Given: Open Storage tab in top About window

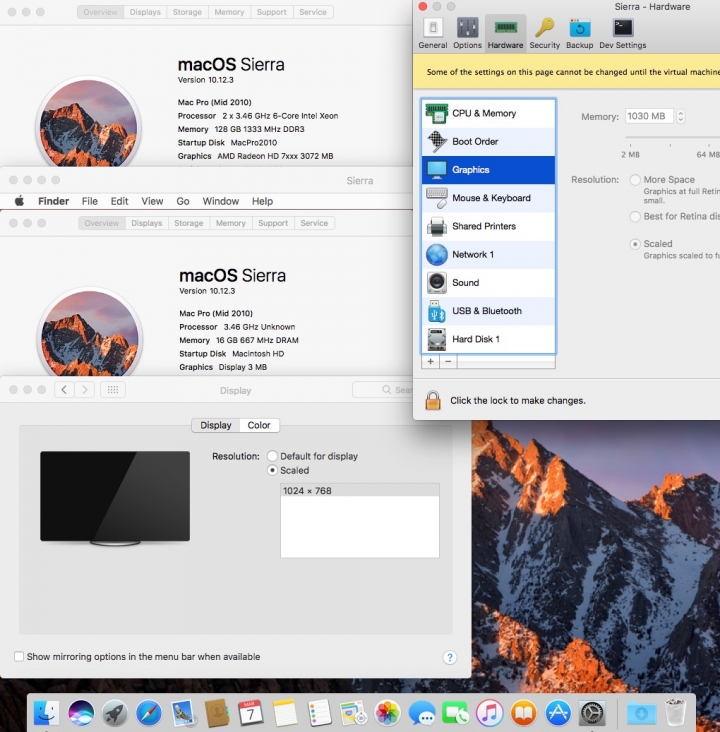Looking at the screenshot, I should click(187, 12).
